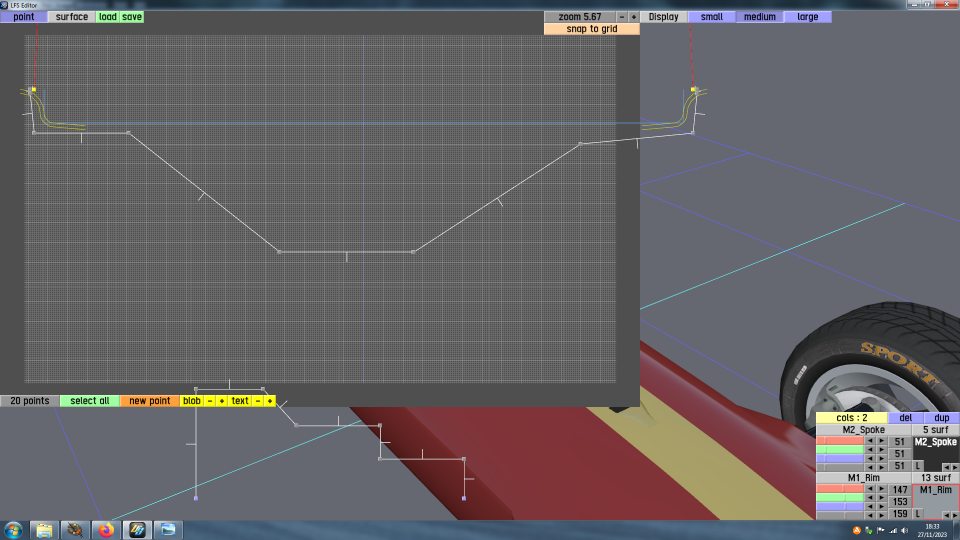Click the del colour button

click(906, 418)
